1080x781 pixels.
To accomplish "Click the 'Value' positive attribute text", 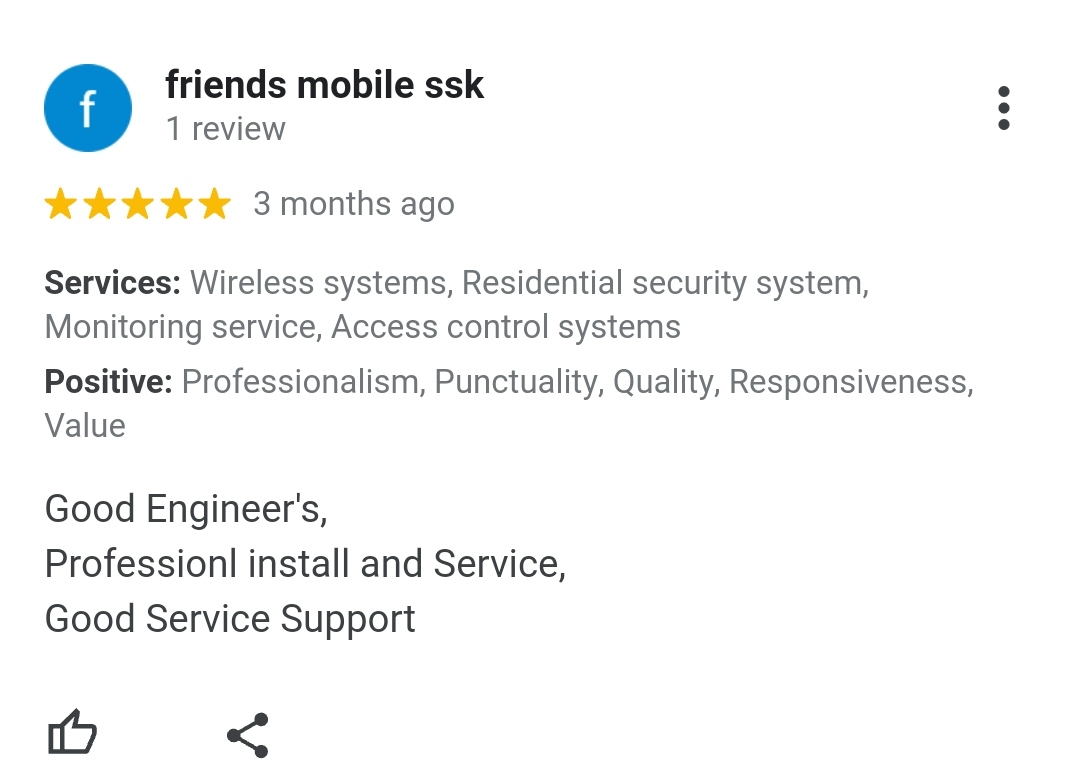I will pos(85,426).
